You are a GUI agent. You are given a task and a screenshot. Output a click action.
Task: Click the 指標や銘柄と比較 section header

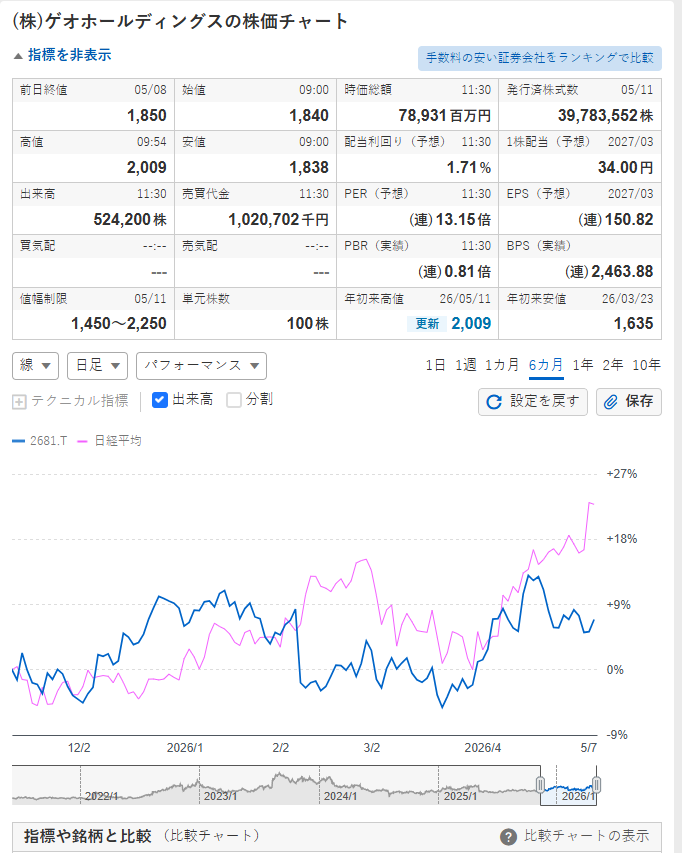pos(87,836)
